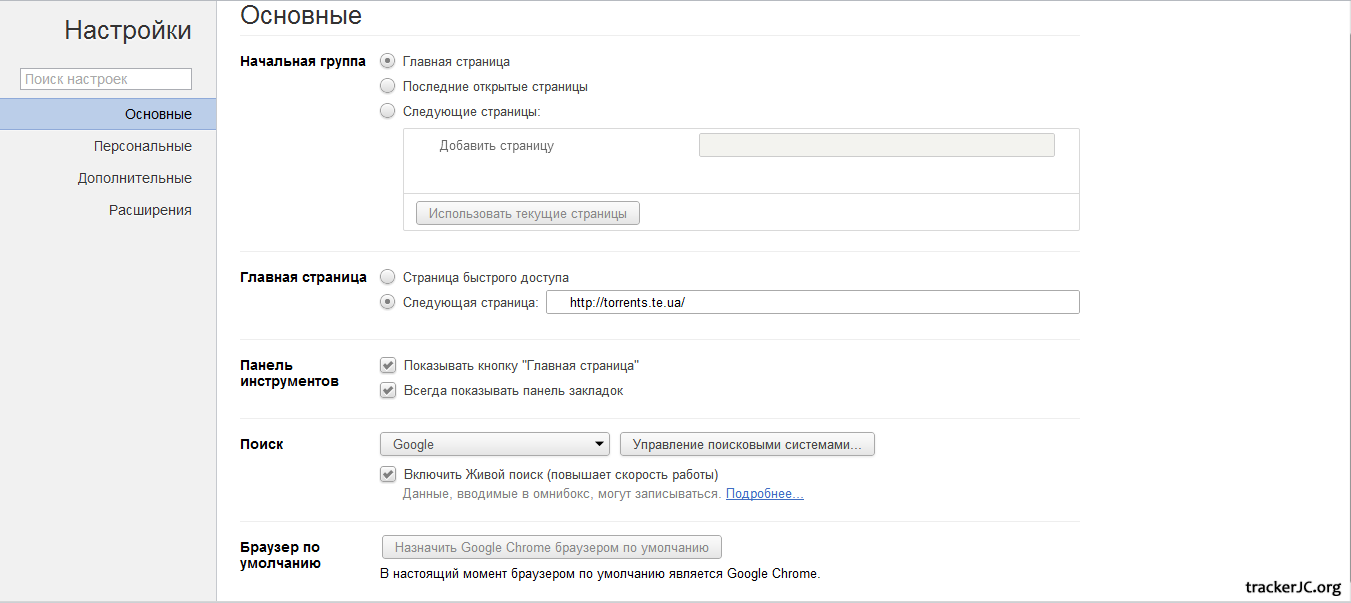Screen dimensions: 1351x603
Task: Follow the 'Подробнее...' link
Action: point(764,494)
